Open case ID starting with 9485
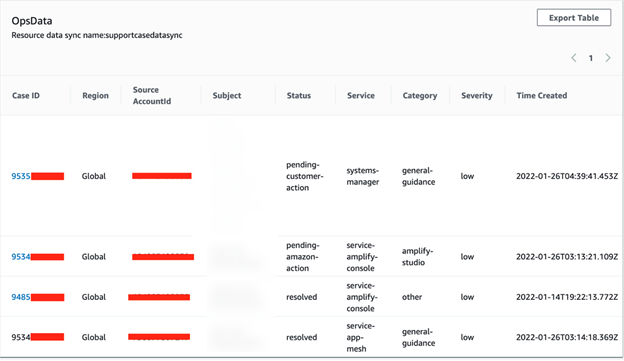The width and height of the screenshot is (624, 361). point(37,297)
